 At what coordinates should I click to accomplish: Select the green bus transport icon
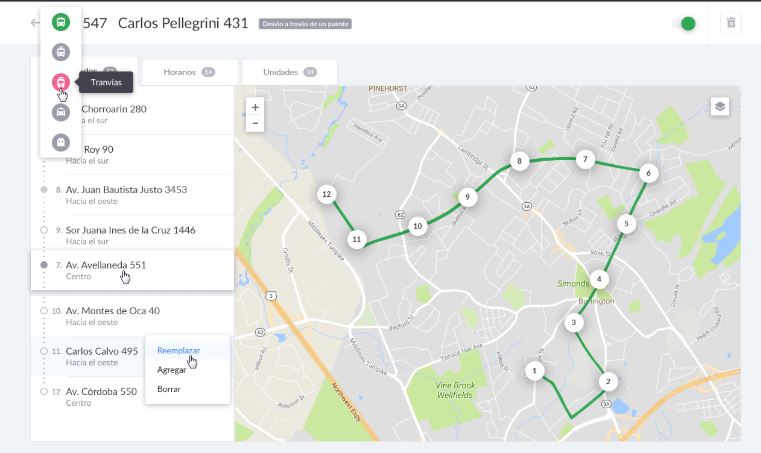point(61,22)
